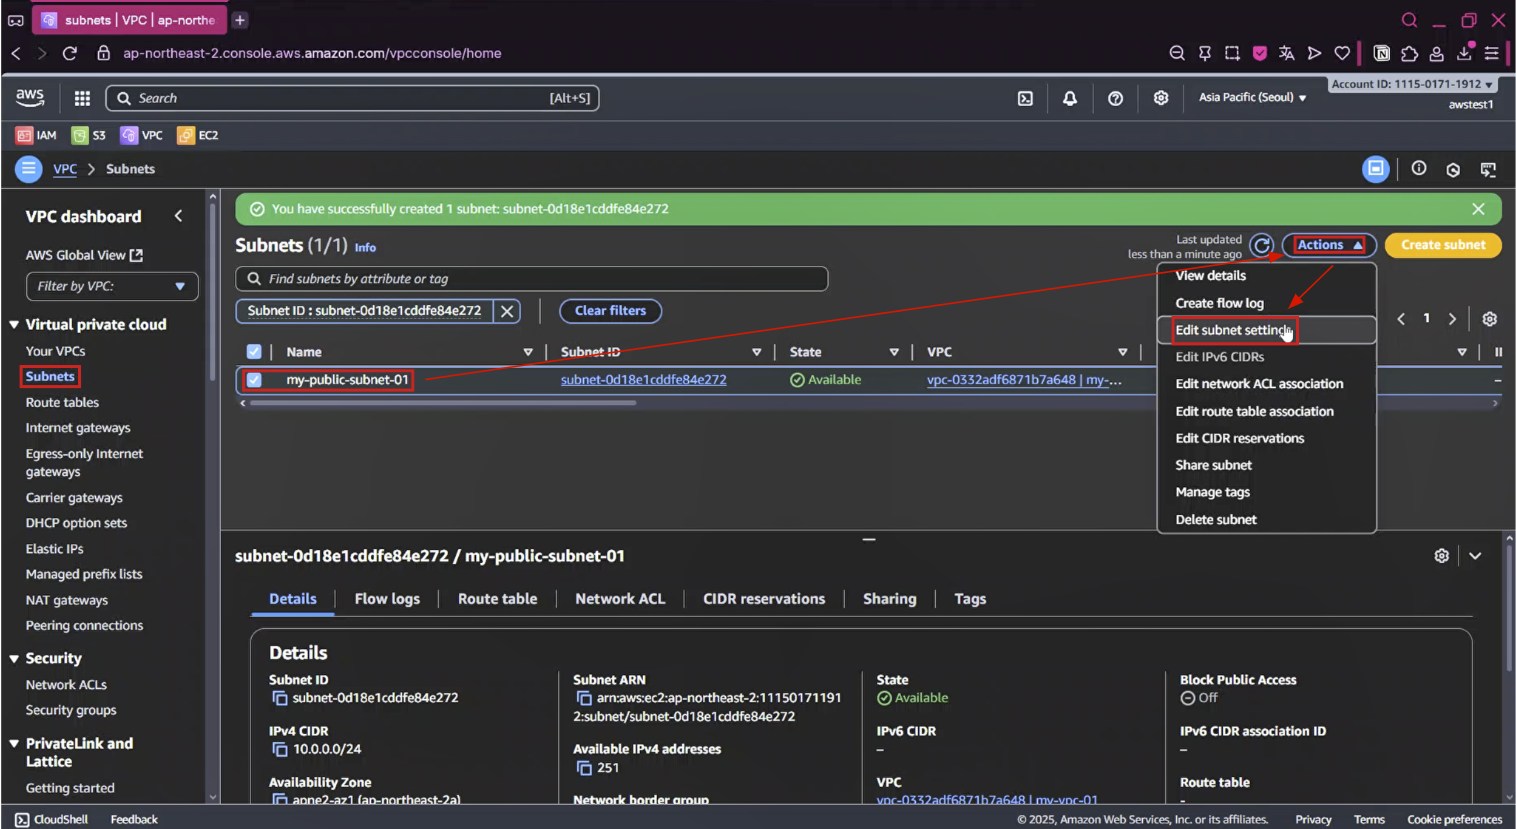Open the info panel icon
This screenshot has width=1516, height=829.
click(x=1419, y=169)
